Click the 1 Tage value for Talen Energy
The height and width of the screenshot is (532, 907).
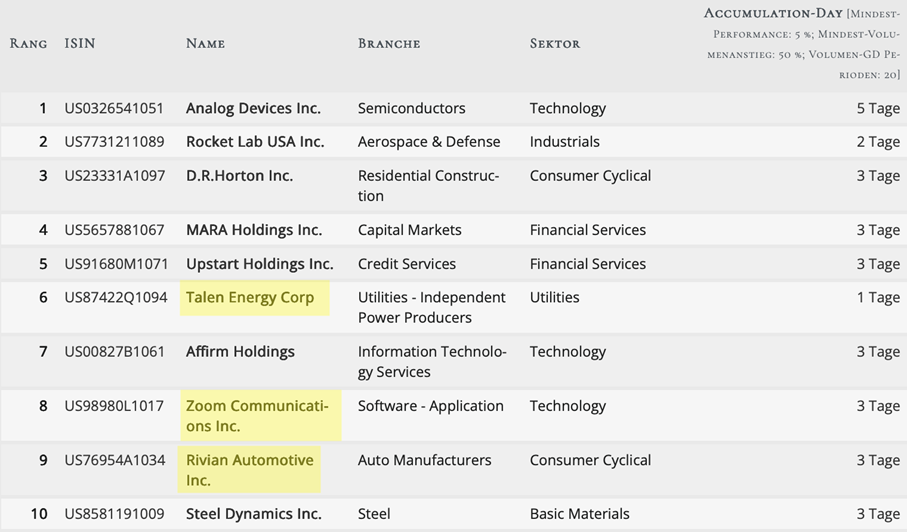coord(878,297)
